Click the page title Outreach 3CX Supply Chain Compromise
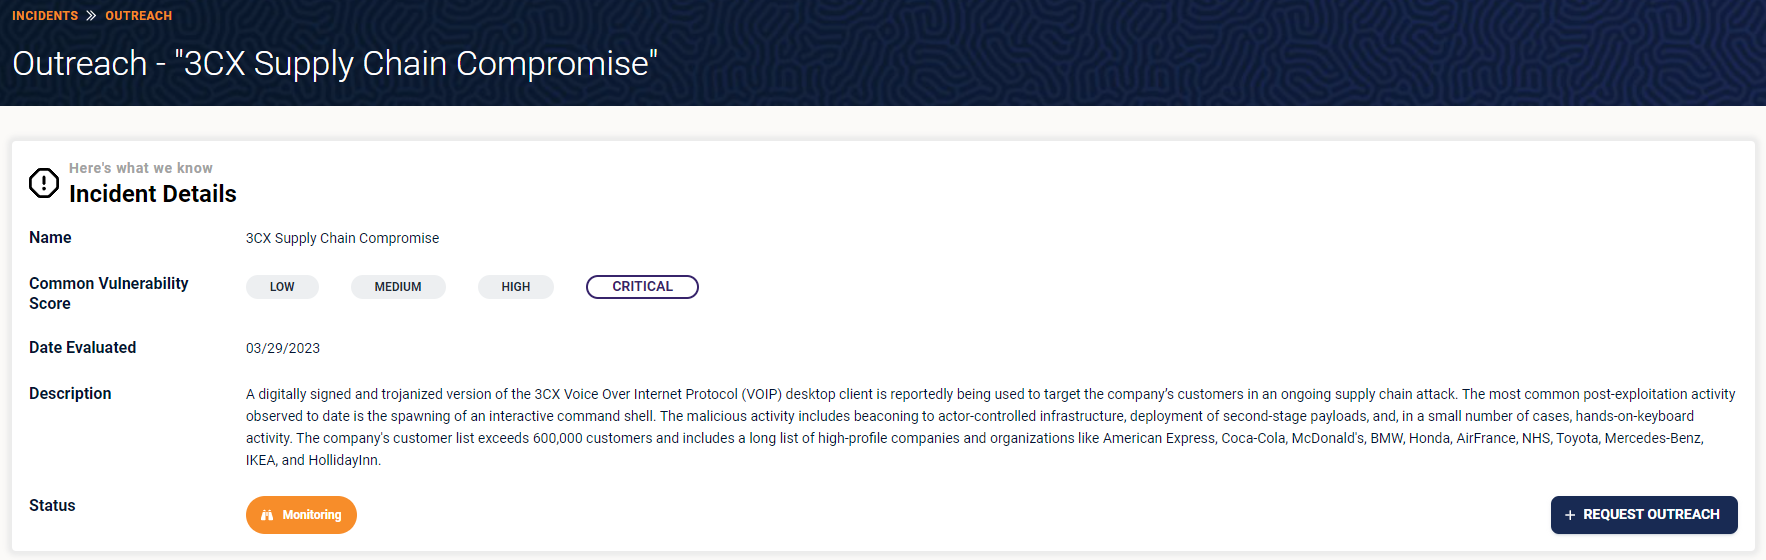The width and height of the screenshot is (1766, 560). tap(335, 63)
